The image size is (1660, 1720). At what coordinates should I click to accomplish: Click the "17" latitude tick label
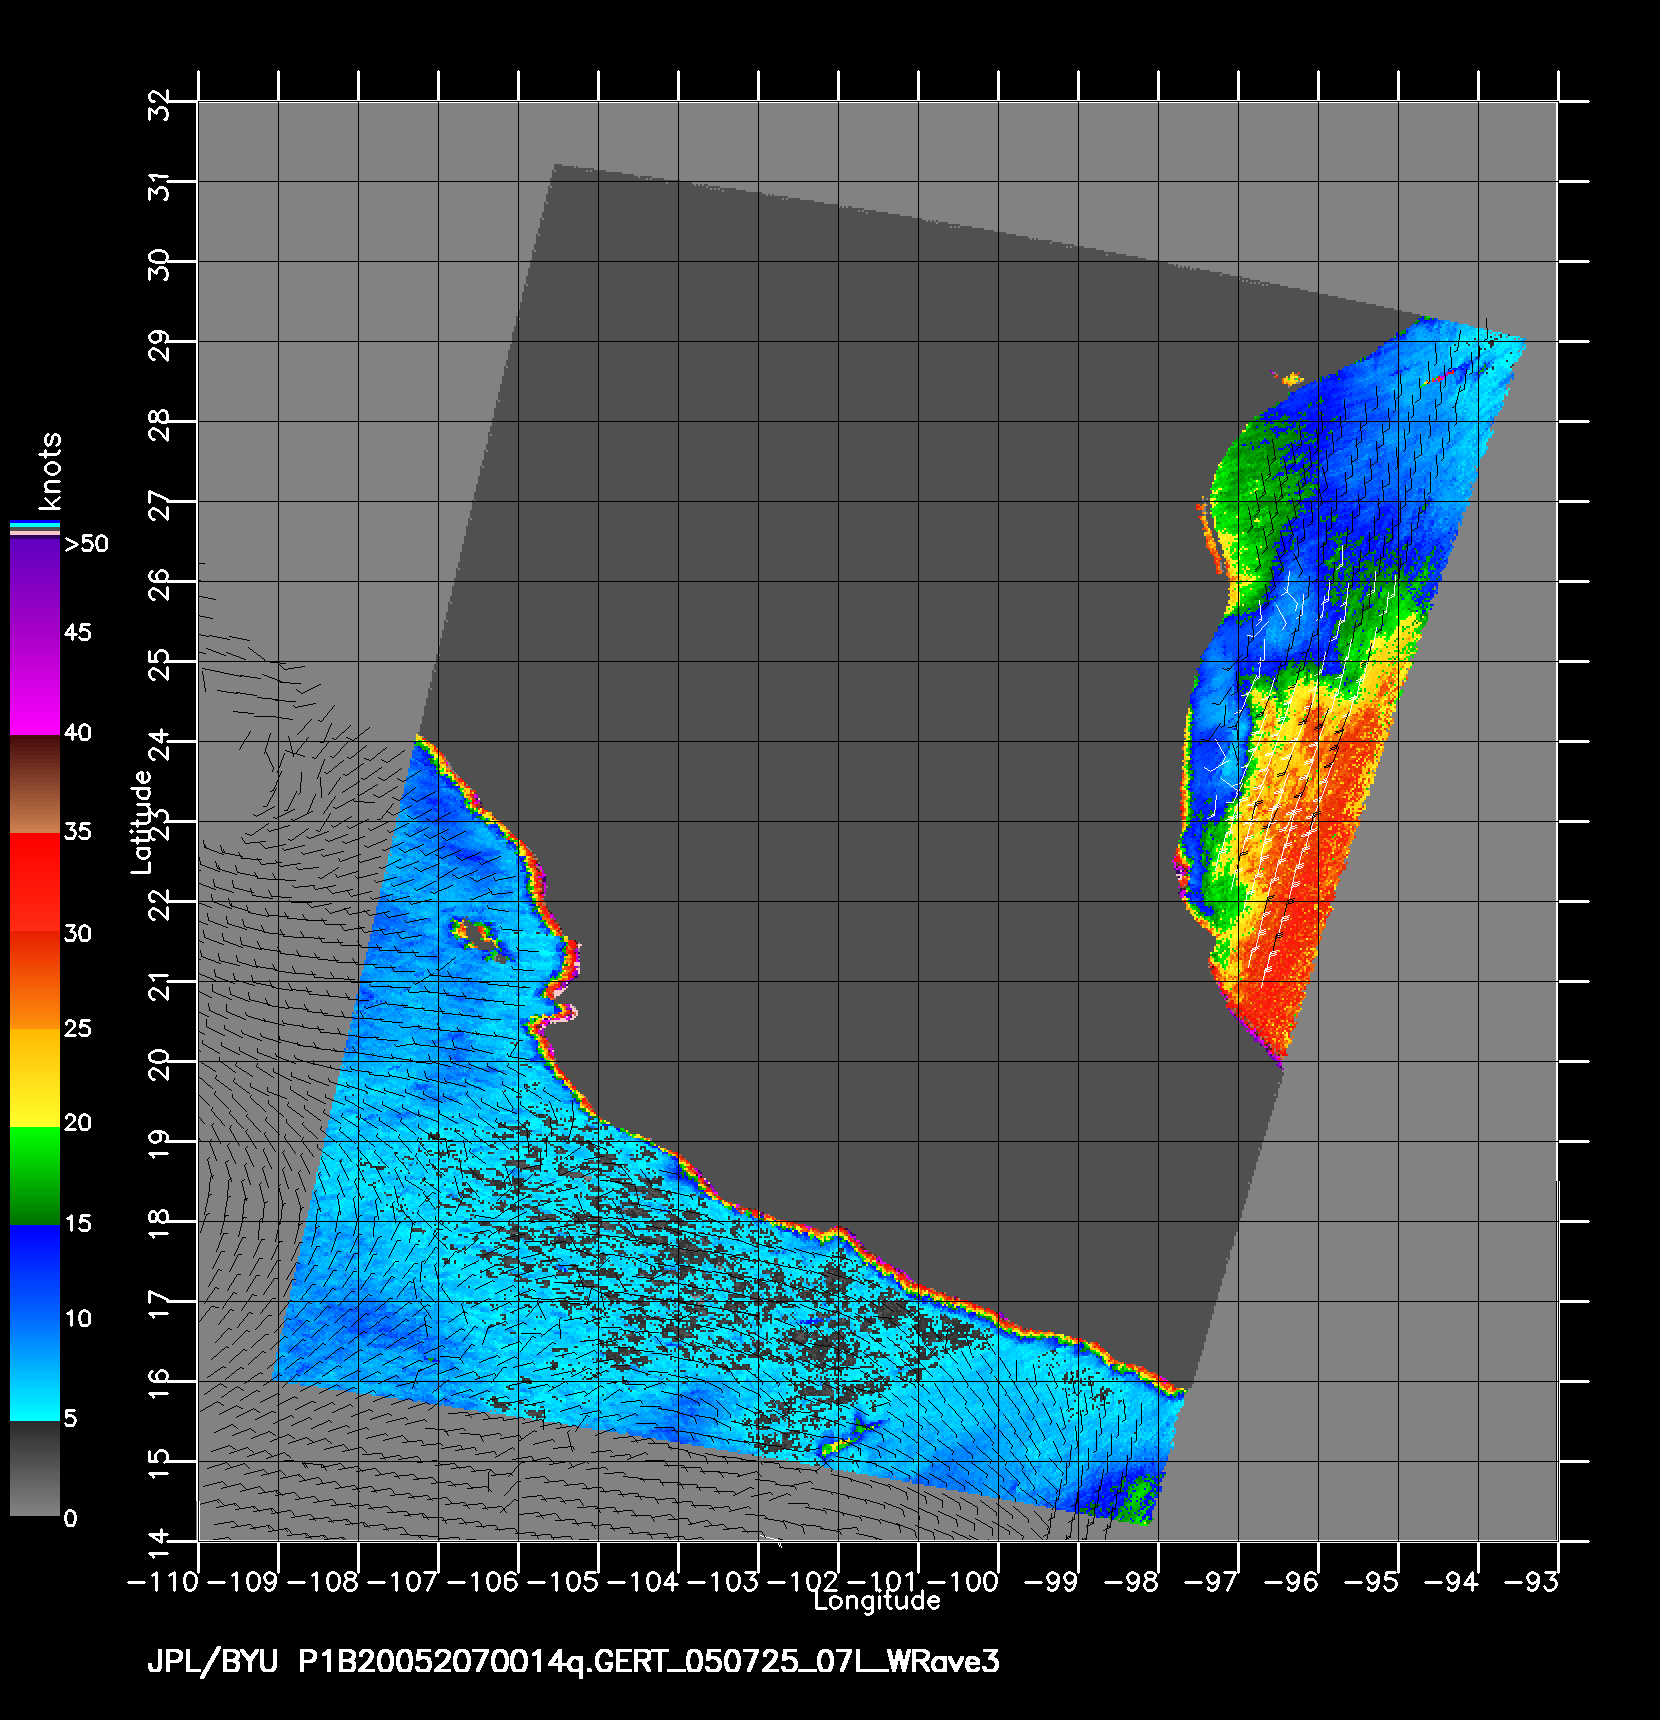coord(159,1306)
